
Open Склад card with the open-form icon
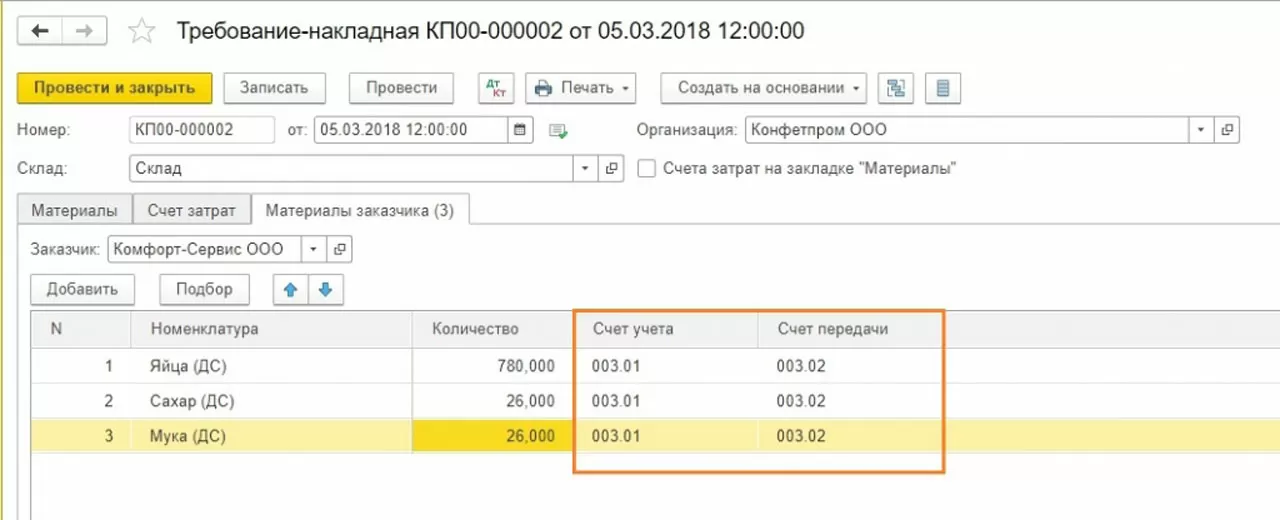612,169
